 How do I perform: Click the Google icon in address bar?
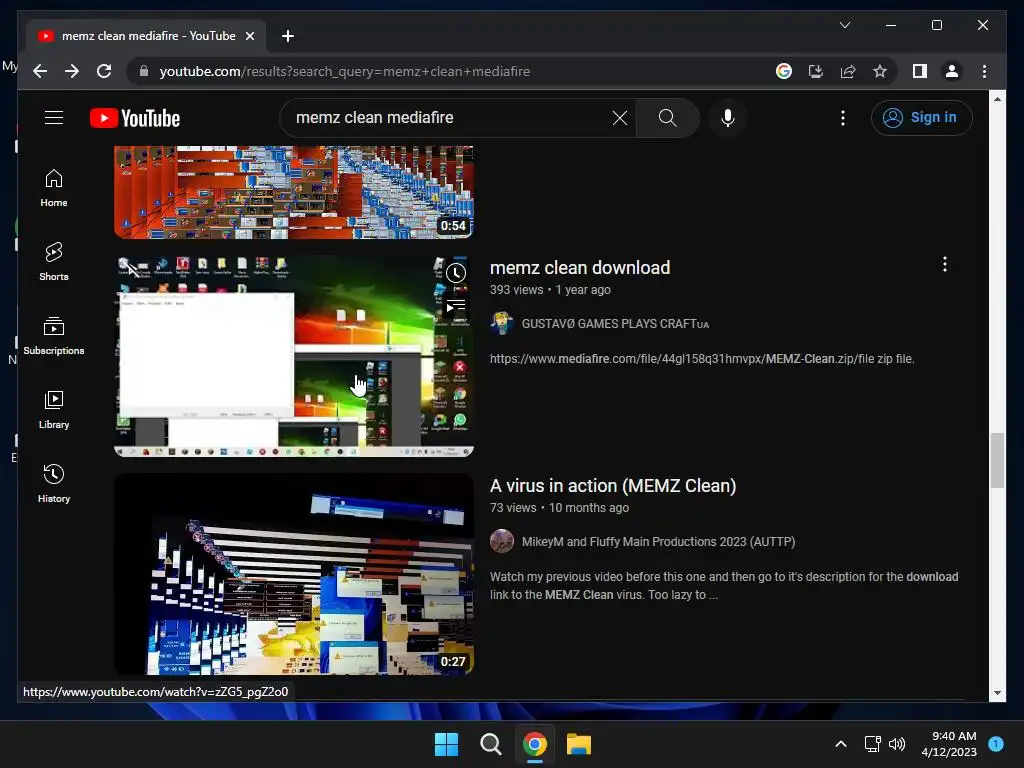[784, 71]
